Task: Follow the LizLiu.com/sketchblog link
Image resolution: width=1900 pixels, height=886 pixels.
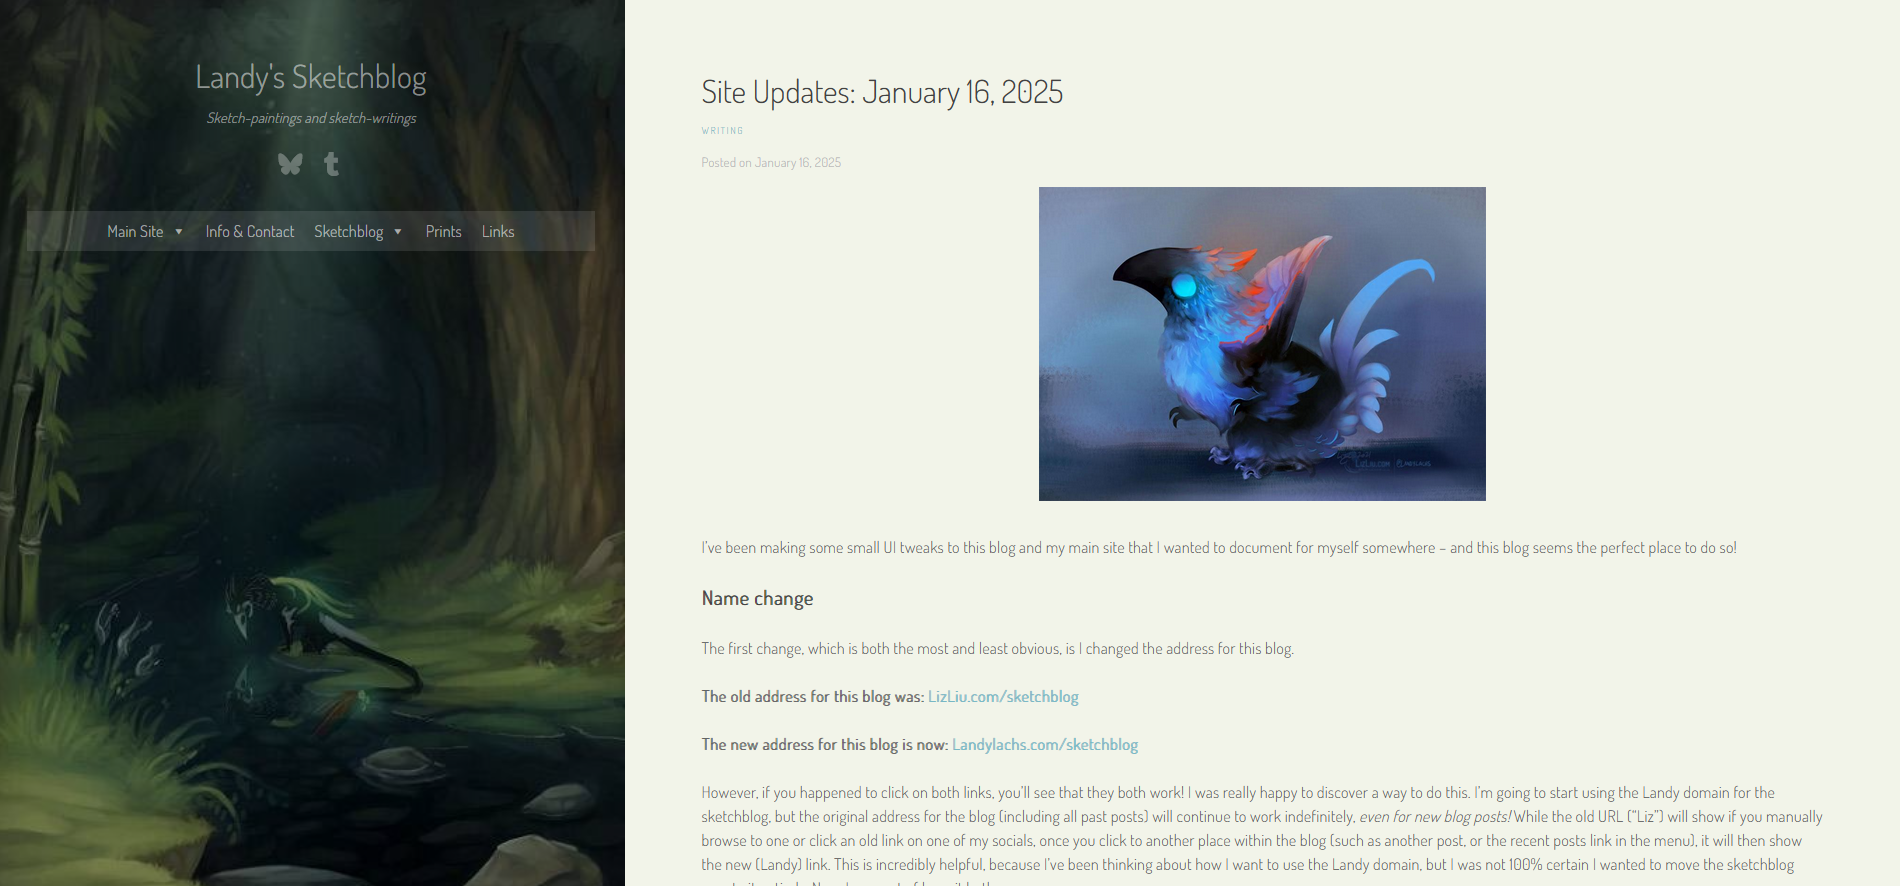Action: [1003, 697]
